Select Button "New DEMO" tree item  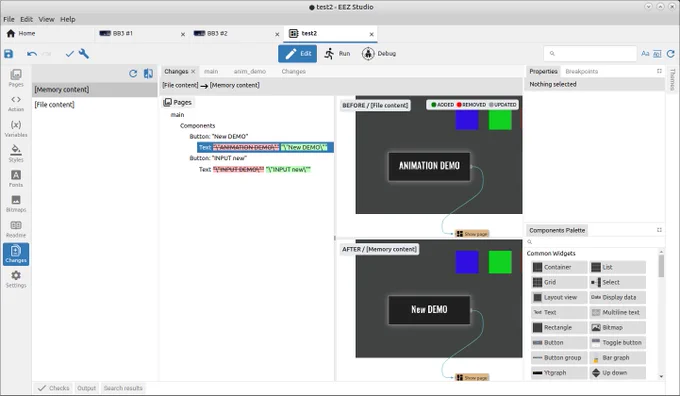pyautogui.click(x=219, y=137)
